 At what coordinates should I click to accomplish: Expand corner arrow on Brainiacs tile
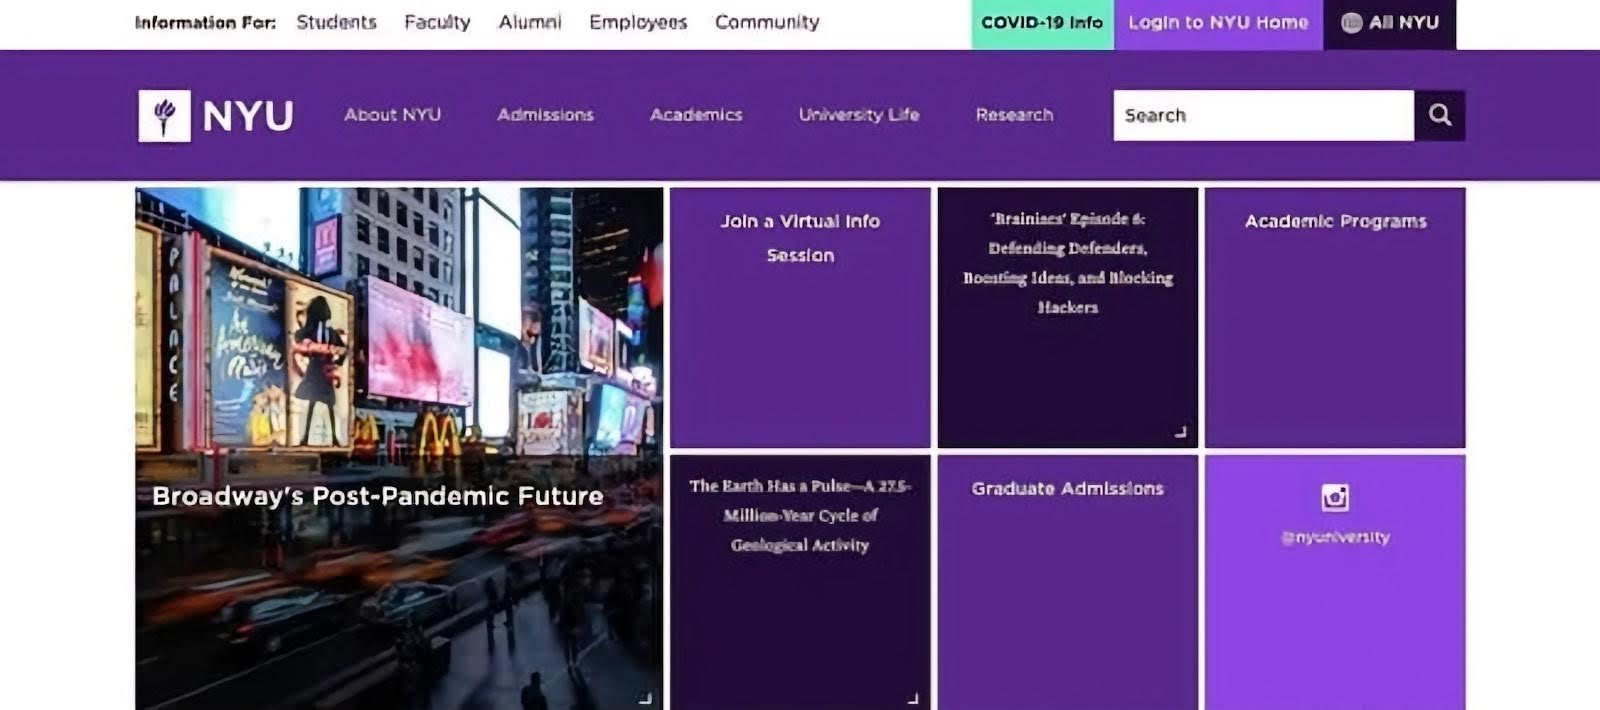pyautogui.click(x=1180, y=432)
